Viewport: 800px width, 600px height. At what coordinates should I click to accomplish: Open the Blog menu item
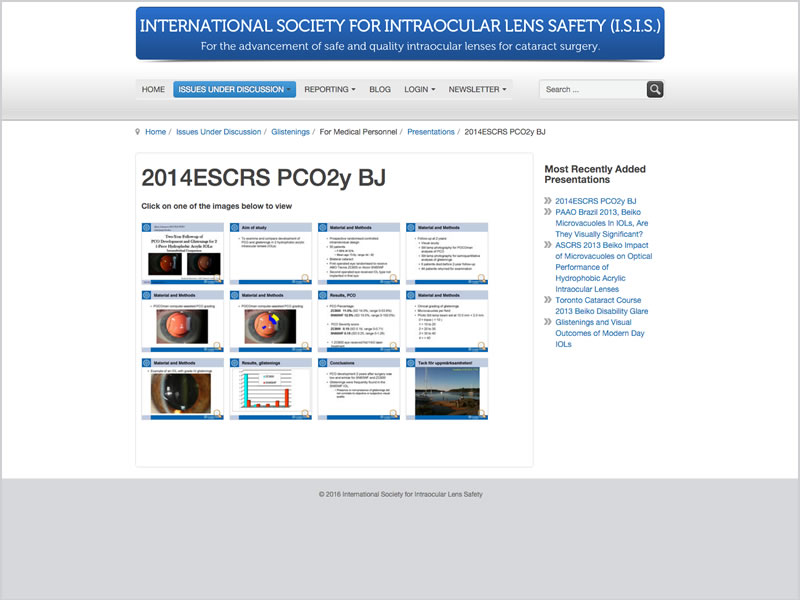[380, 89]
